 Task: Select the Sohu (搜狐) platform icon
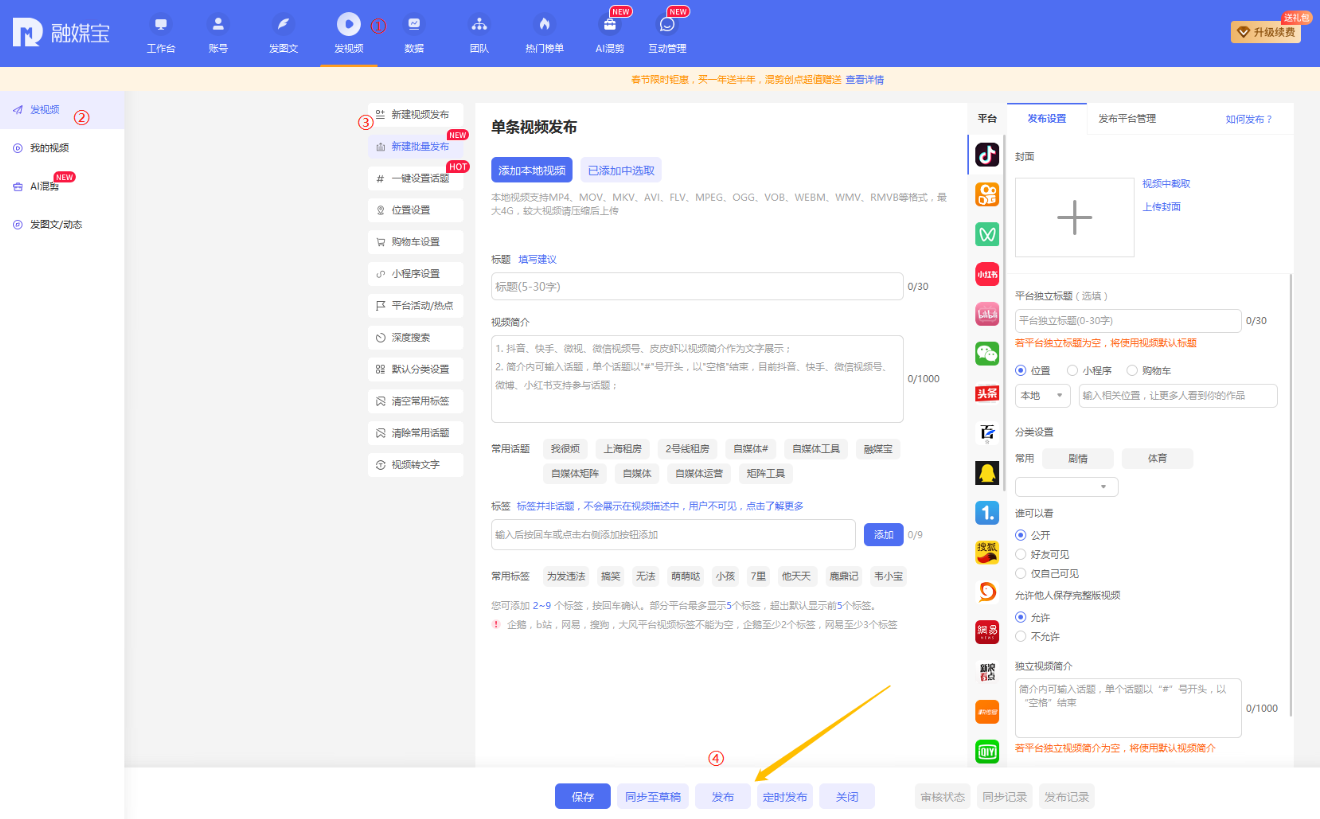pyautogui.click(x=987, y=552)
